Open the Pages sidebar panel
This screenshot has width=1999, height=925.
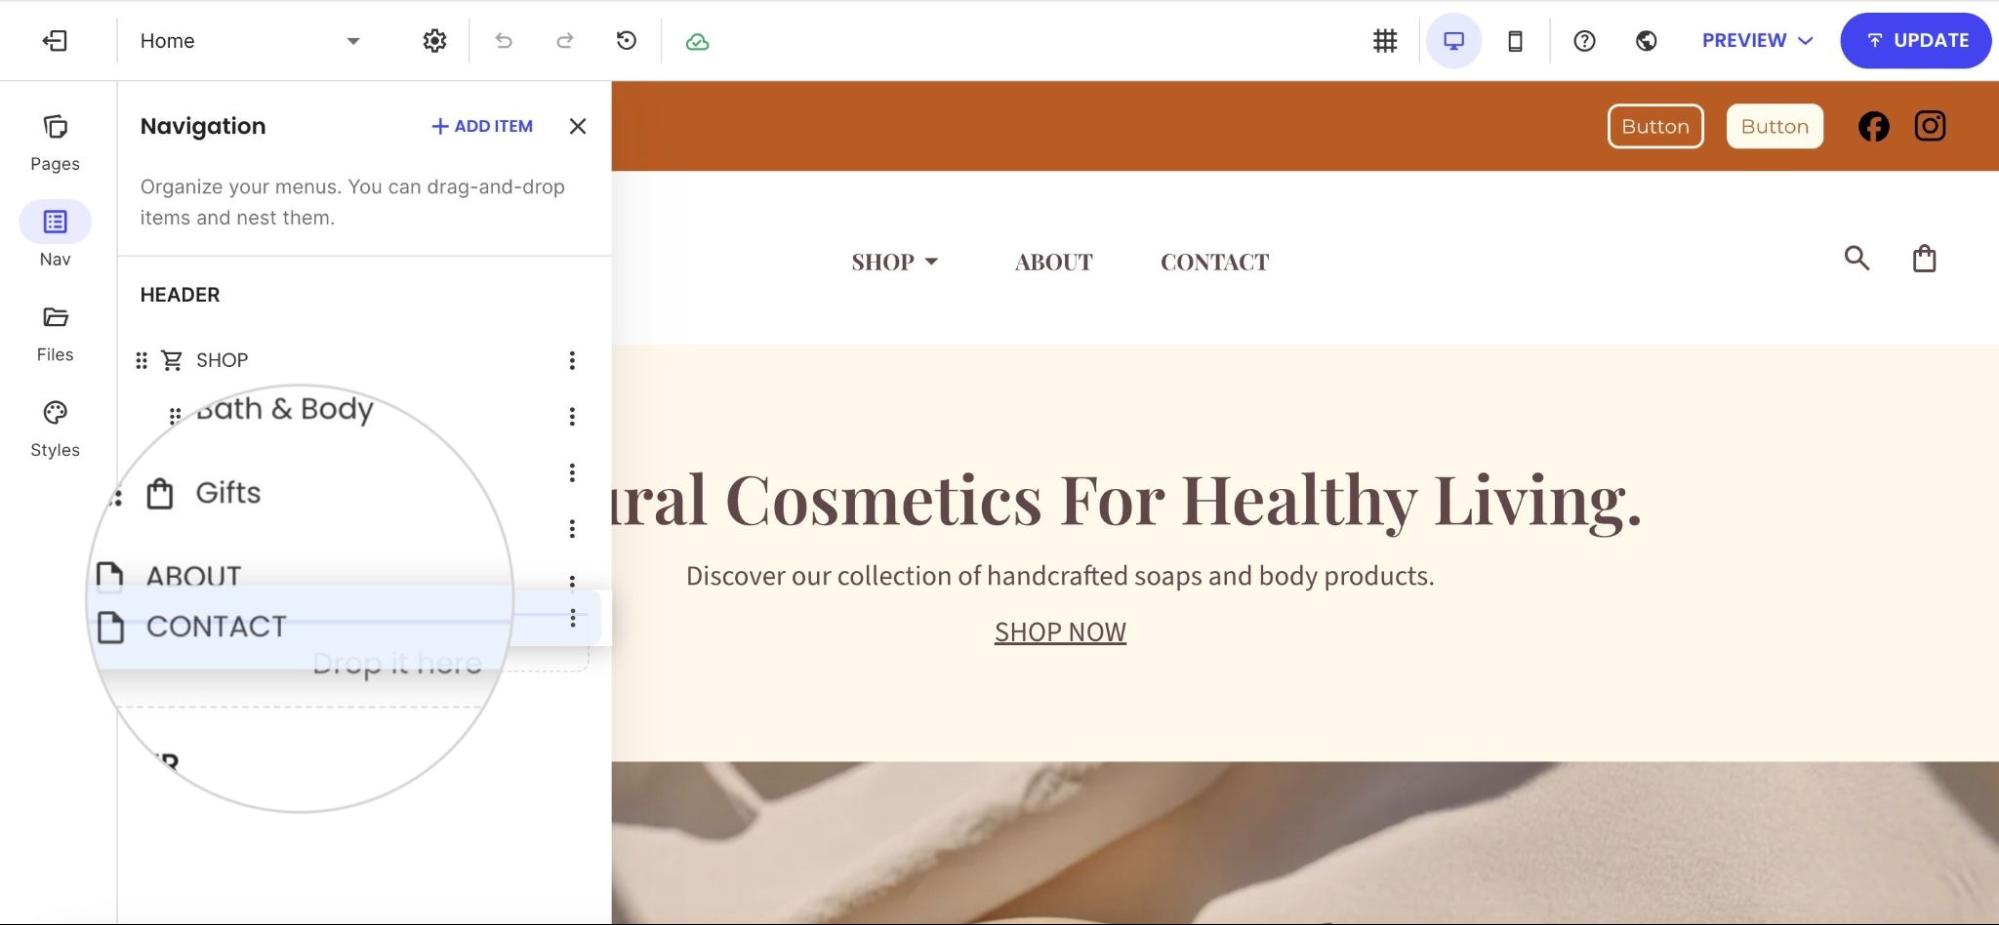55,142
